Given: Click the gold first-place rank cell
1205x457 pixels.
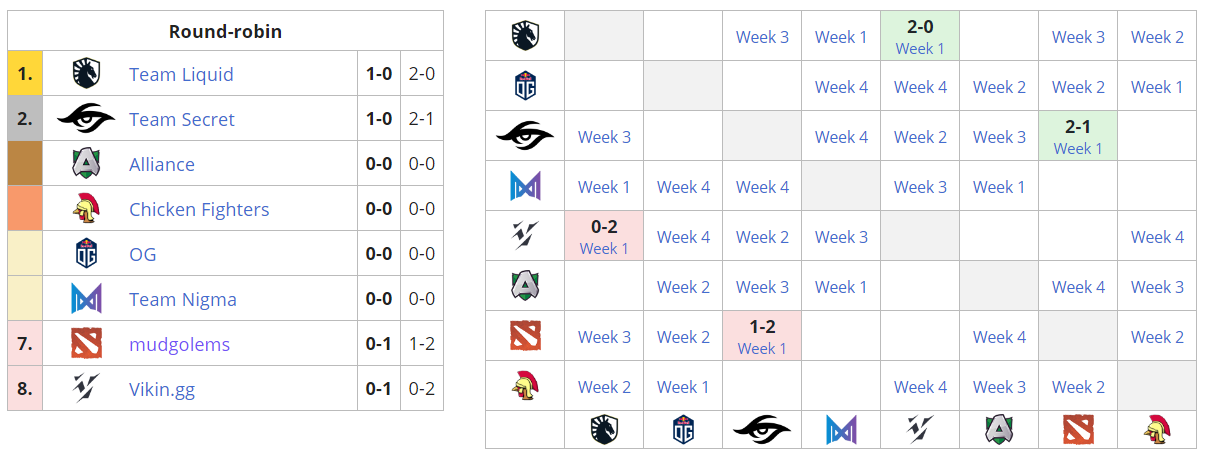Looking at the screenshot, I should point(25,74).
